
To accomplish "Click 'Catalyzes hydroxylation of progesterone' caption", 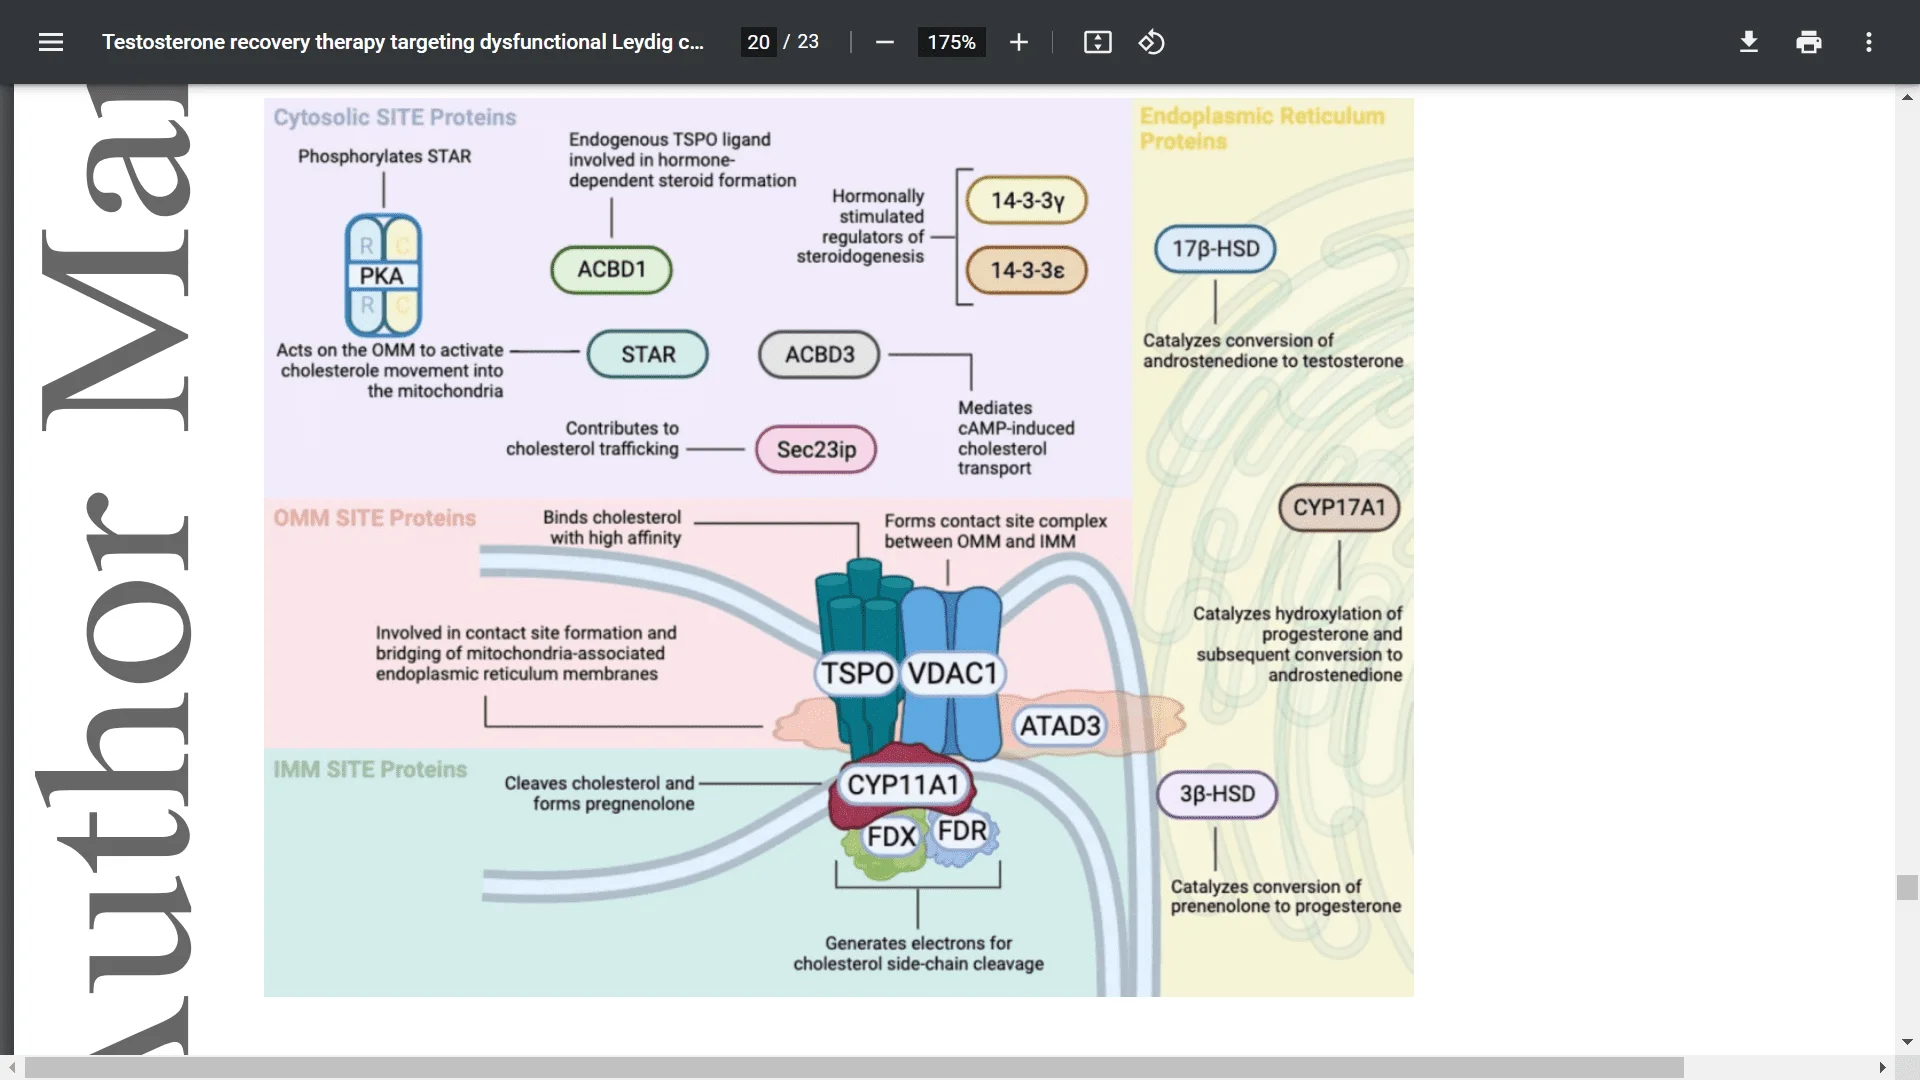I will click(1298, 644).
